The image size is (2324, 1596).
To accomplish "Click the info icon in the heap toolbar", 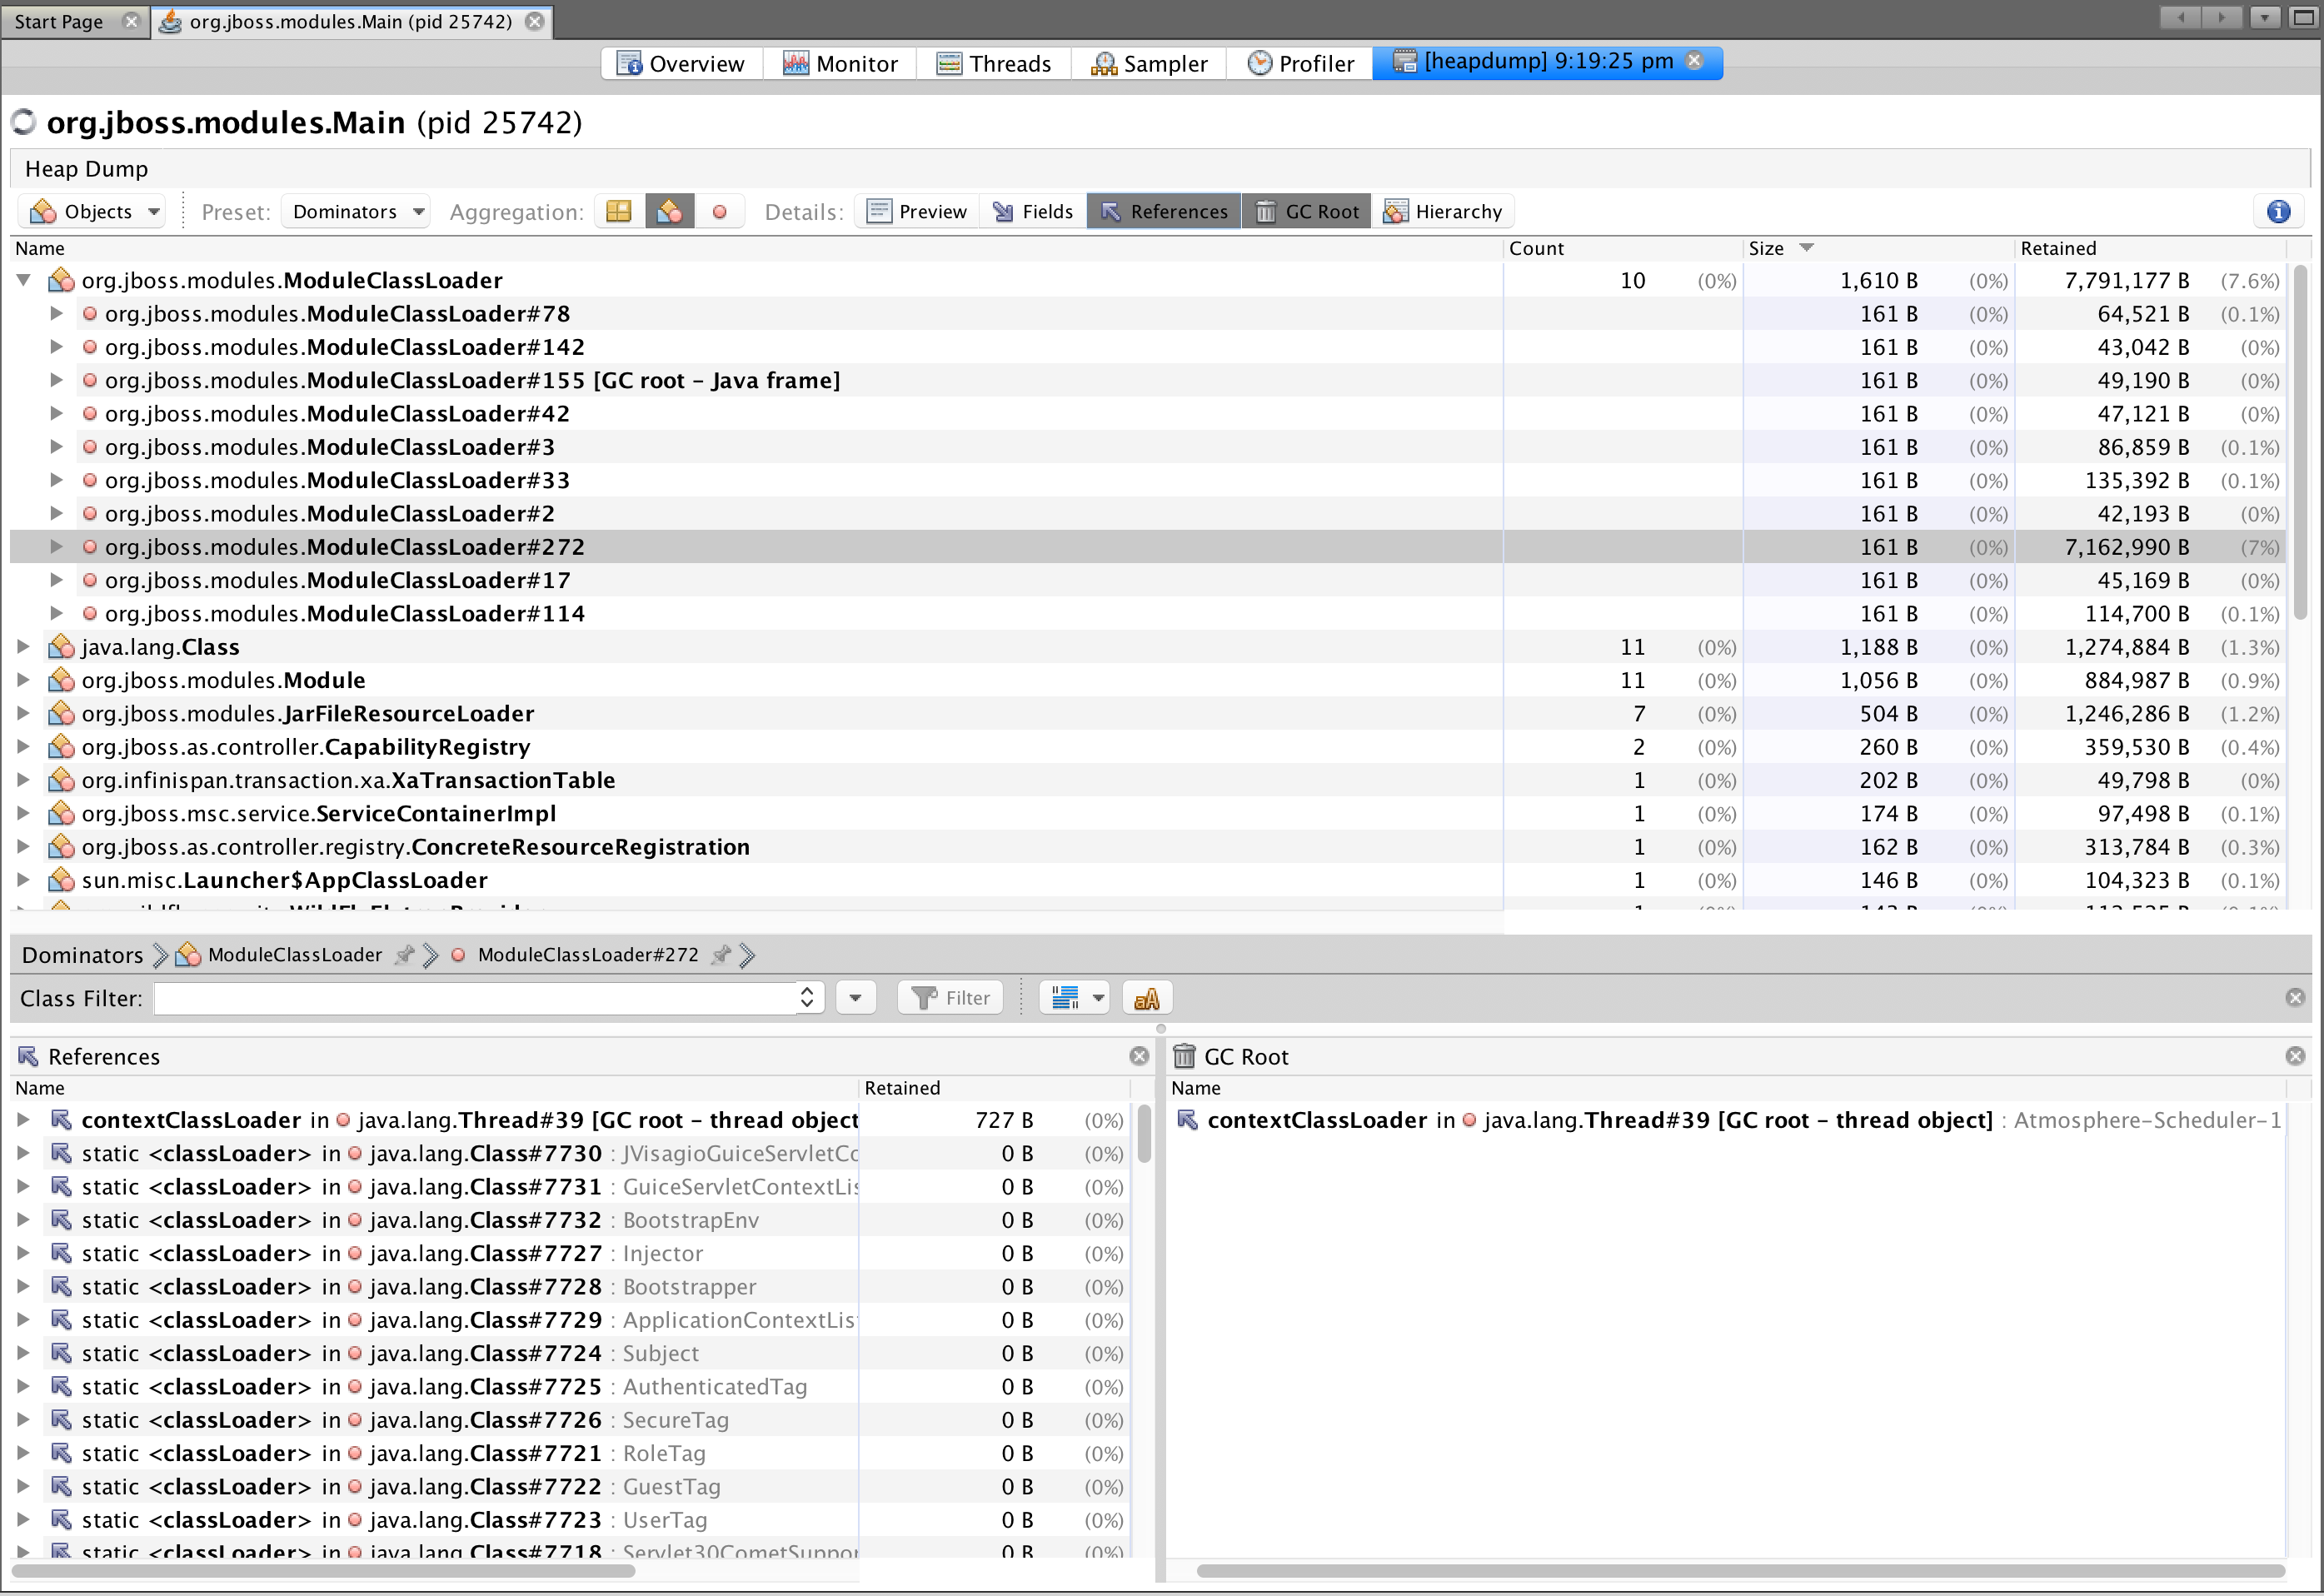I will point(2278,211).
